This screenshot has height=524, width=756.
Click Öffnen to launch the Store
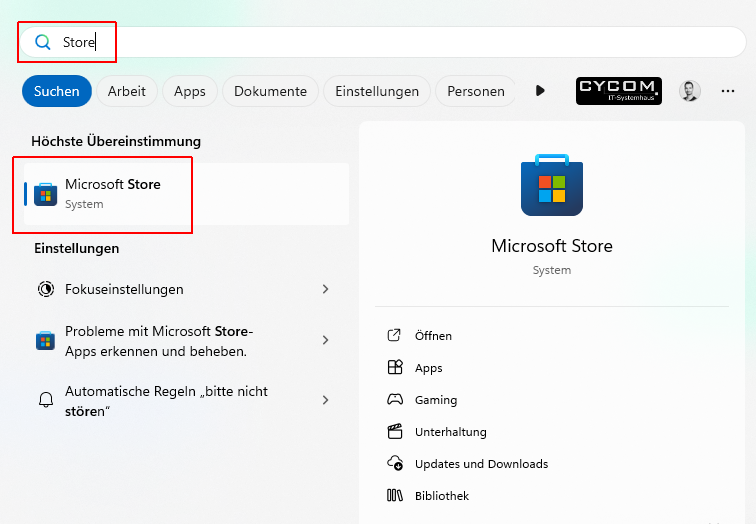[x=433, y=336]
